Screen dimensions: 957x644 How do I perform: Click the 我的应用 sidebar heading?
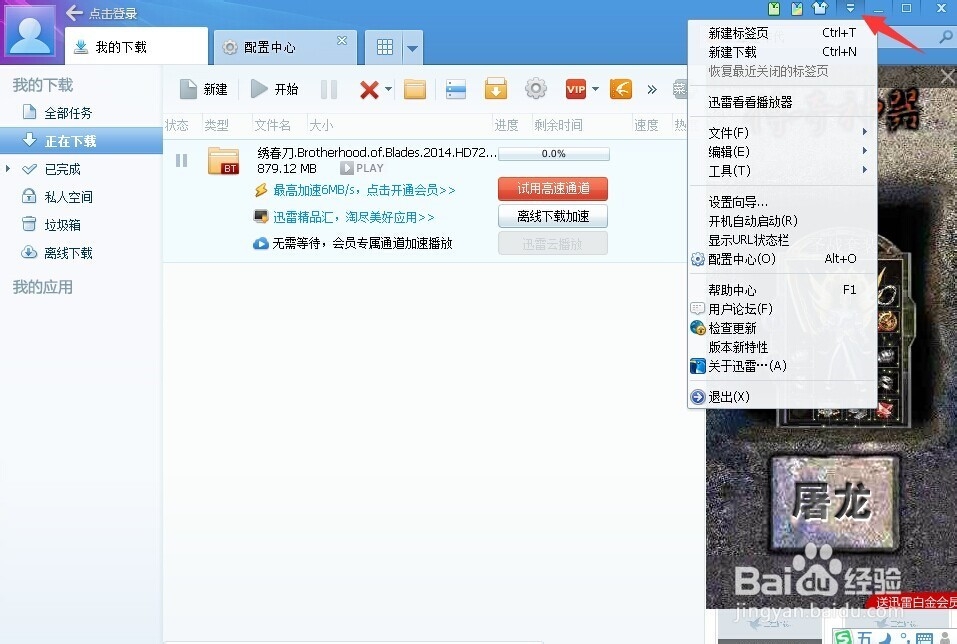pos(43,287)
